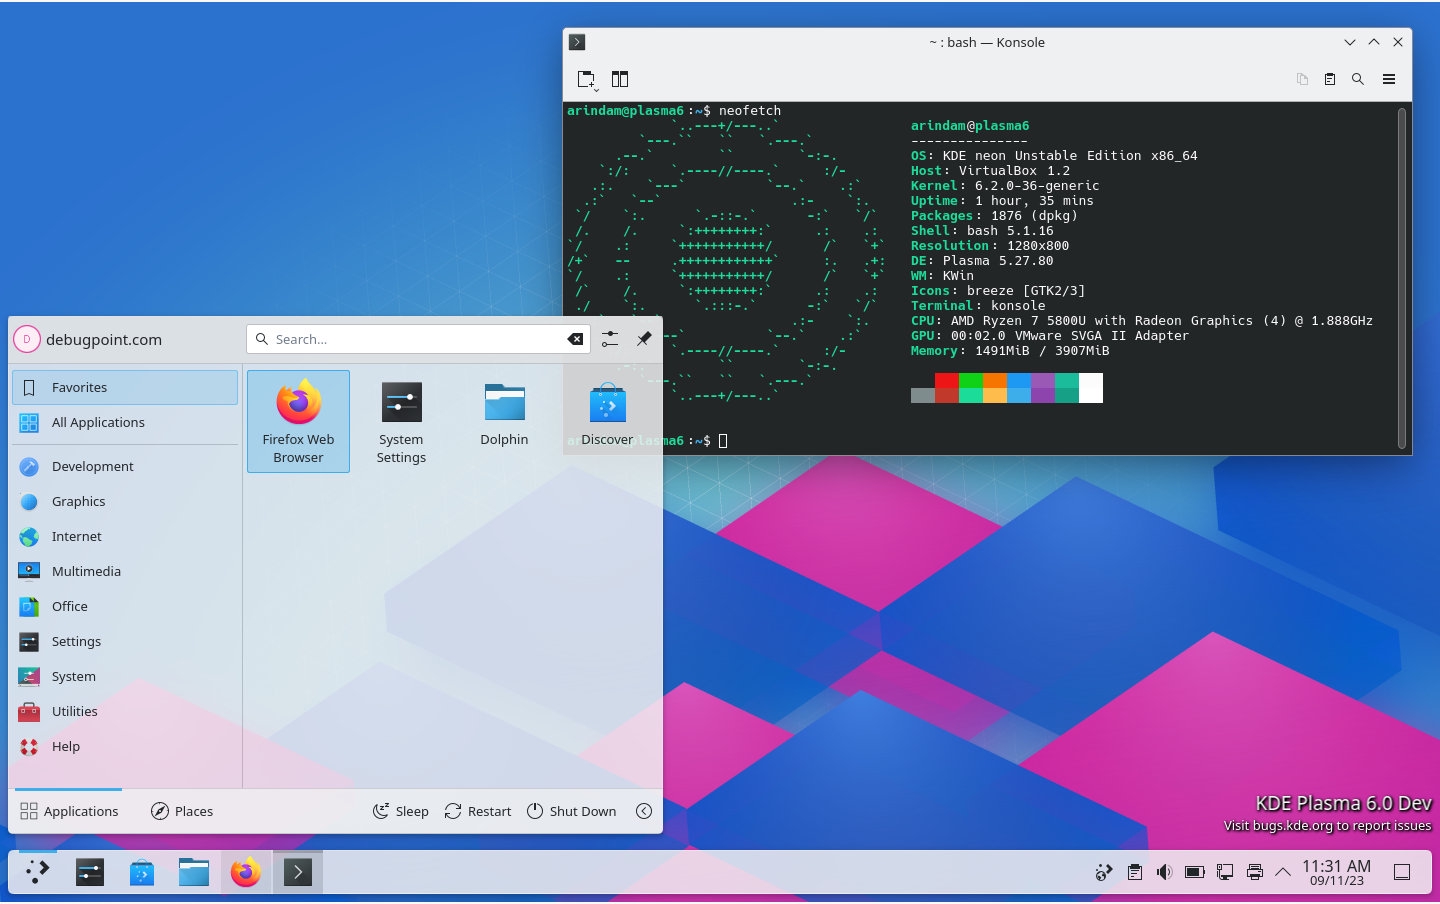Open the Help category

[125, 746]
